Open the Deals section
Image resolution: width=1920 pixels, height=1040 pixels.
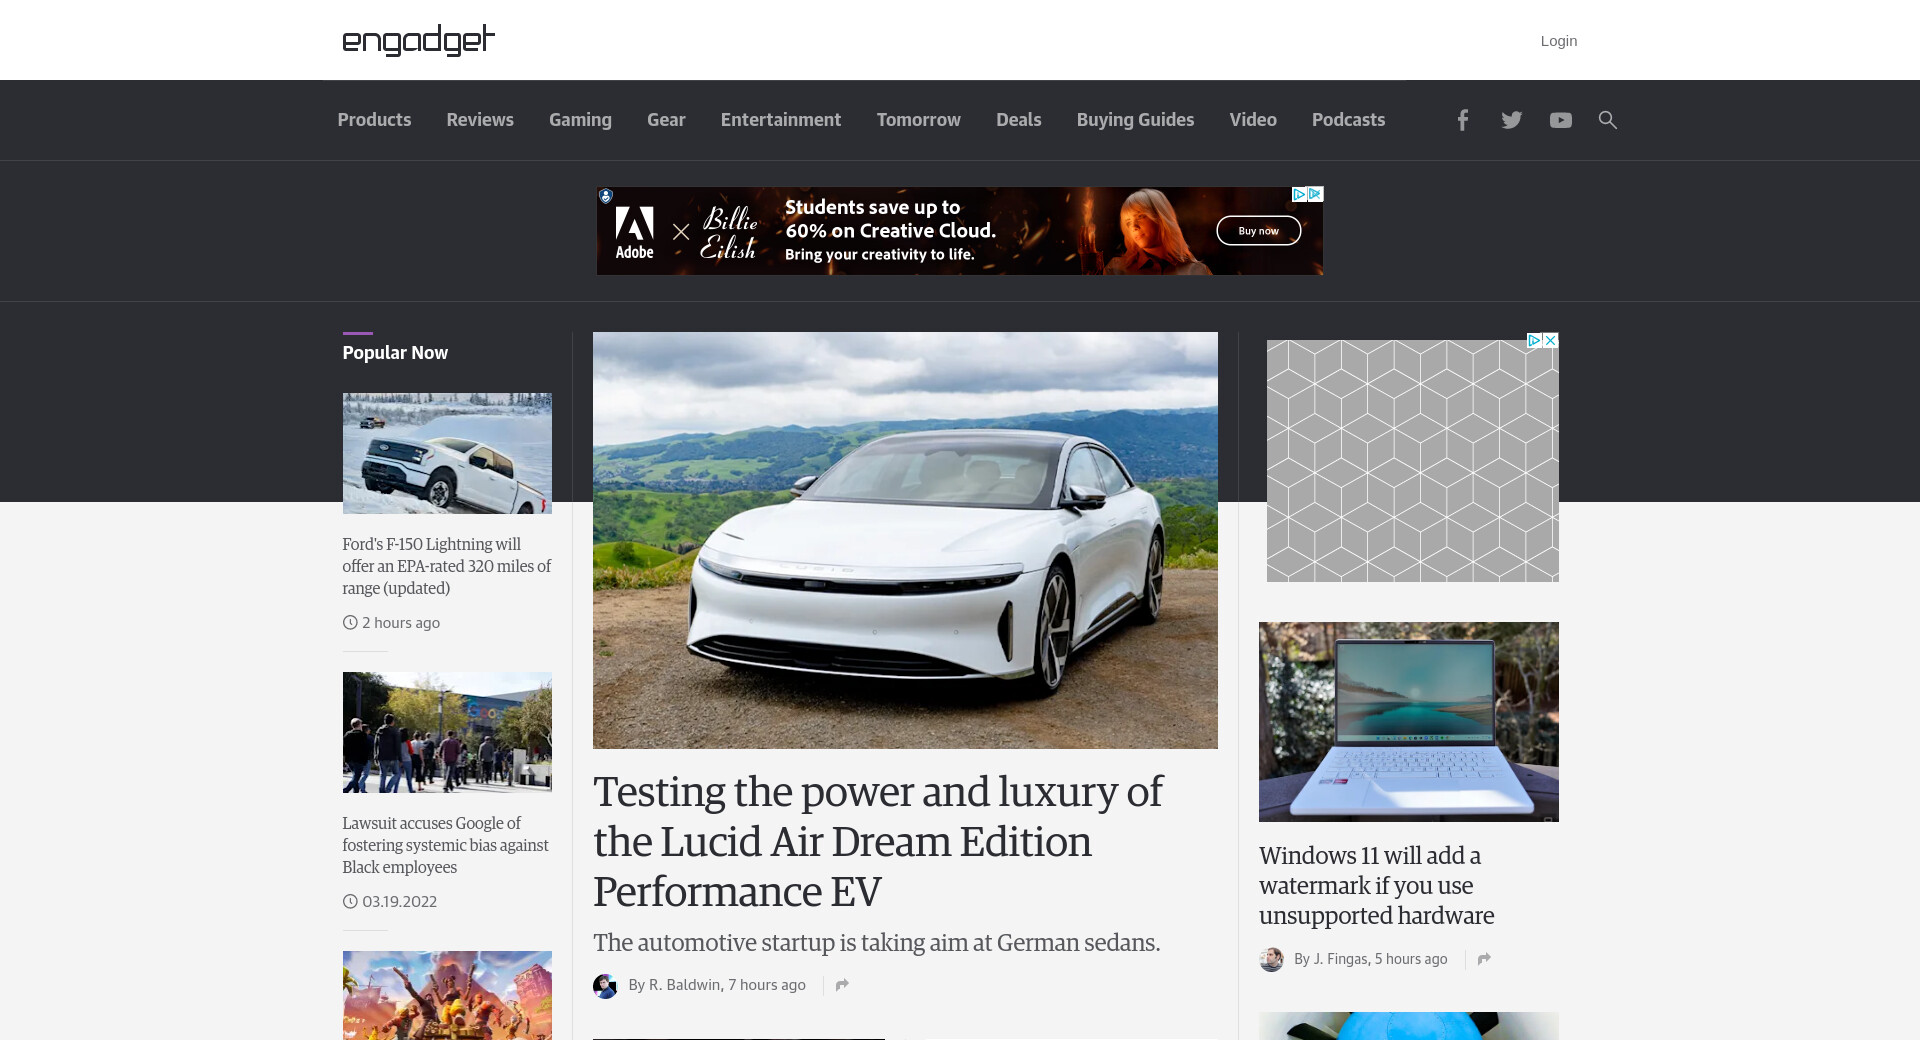[1019, 120]
